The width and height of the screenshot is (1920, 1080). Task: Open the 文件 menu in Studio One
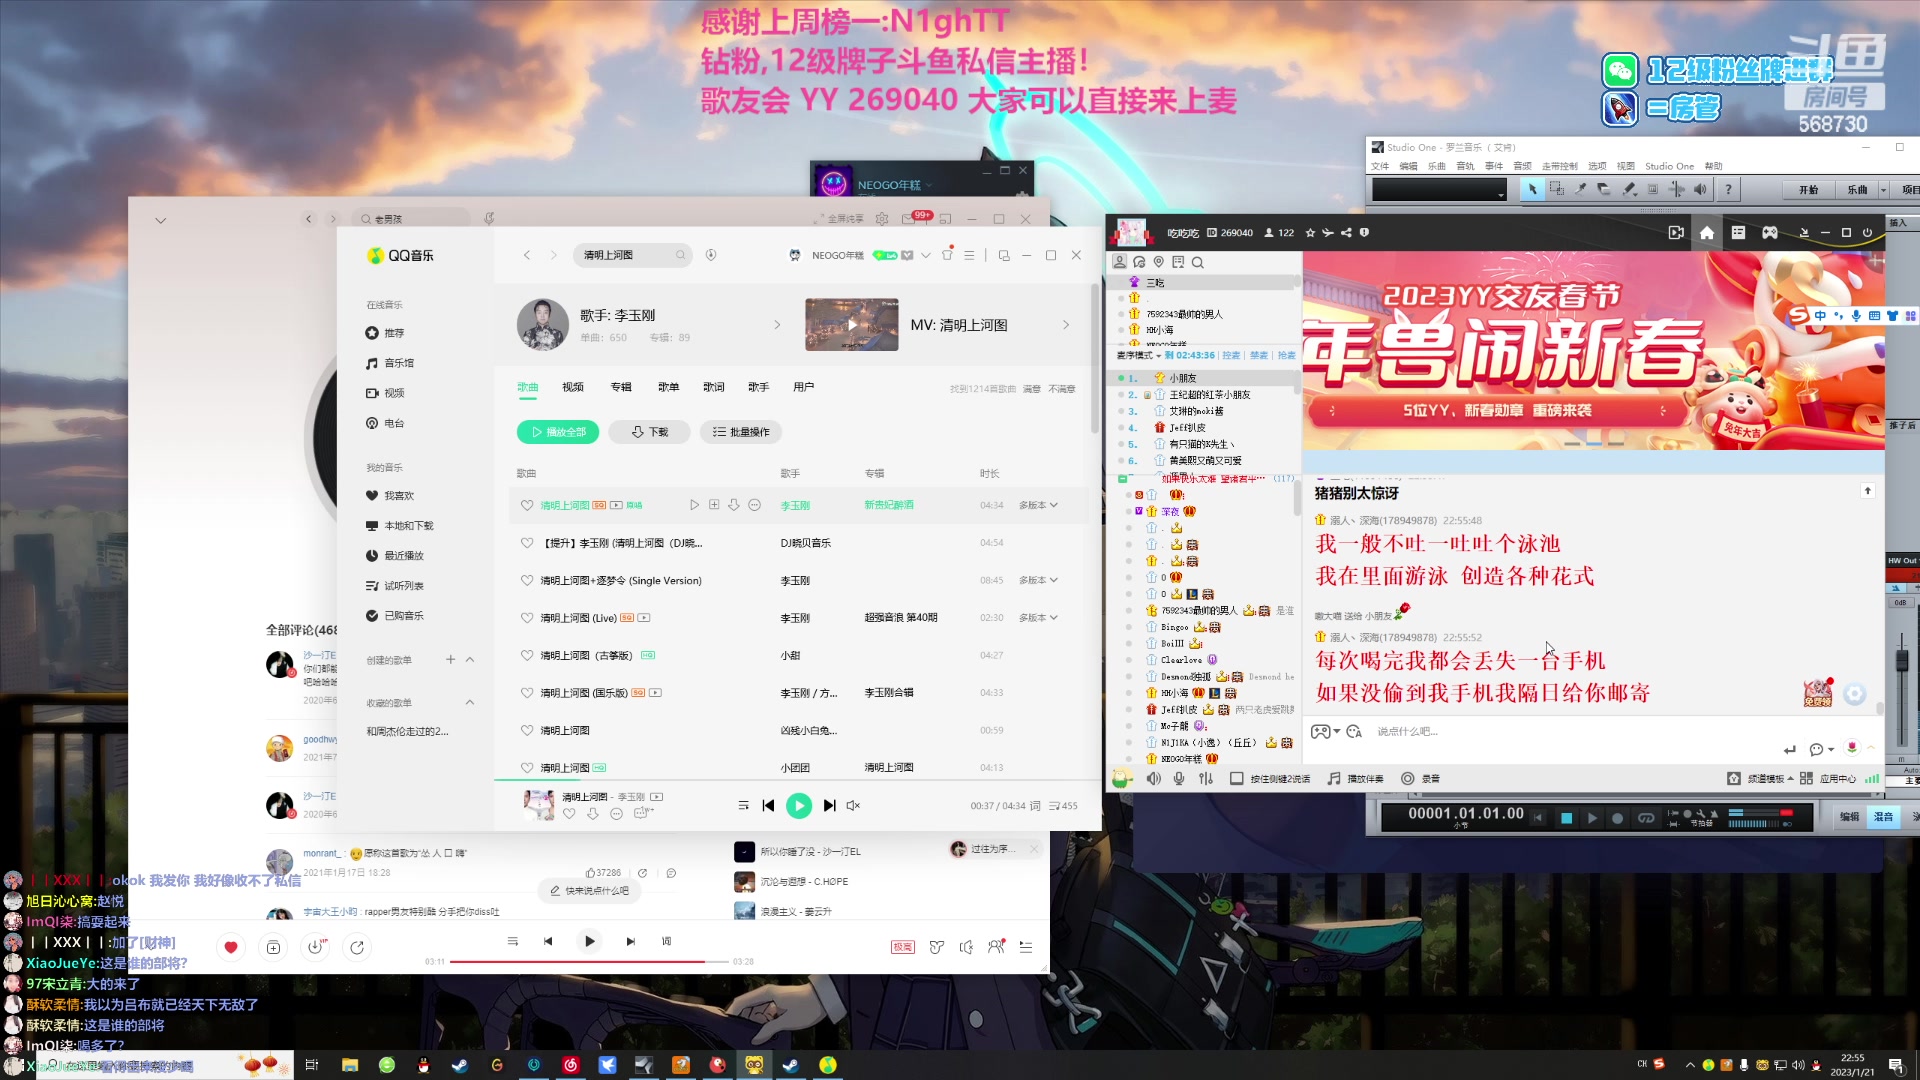pos(1380,167)
